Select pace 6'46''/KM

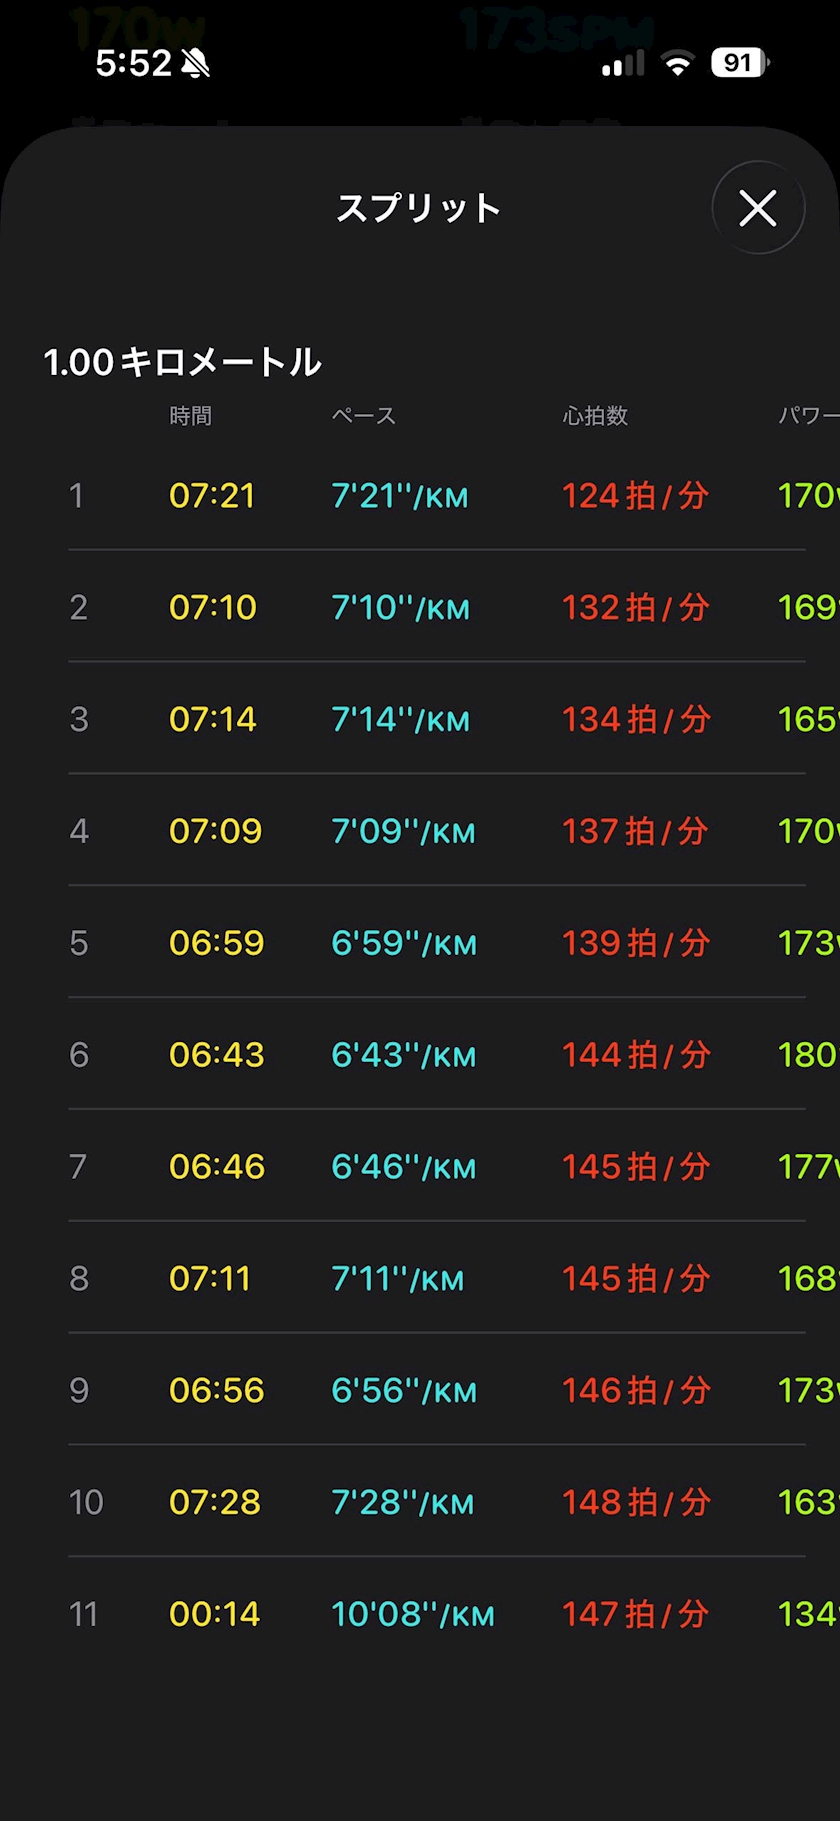[x=404, y=1168]
